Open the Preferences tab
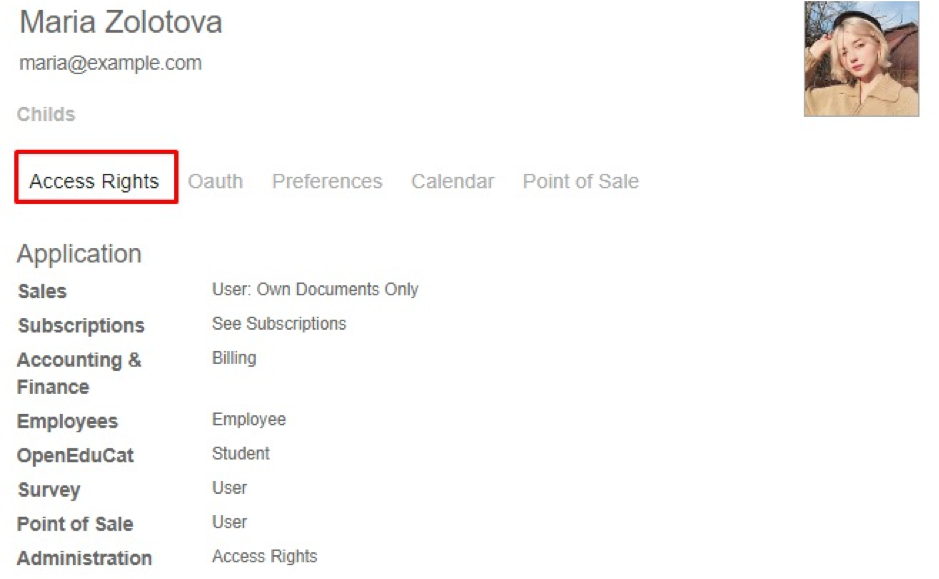Viewport: 939px width, 579px height. (327, 181)
